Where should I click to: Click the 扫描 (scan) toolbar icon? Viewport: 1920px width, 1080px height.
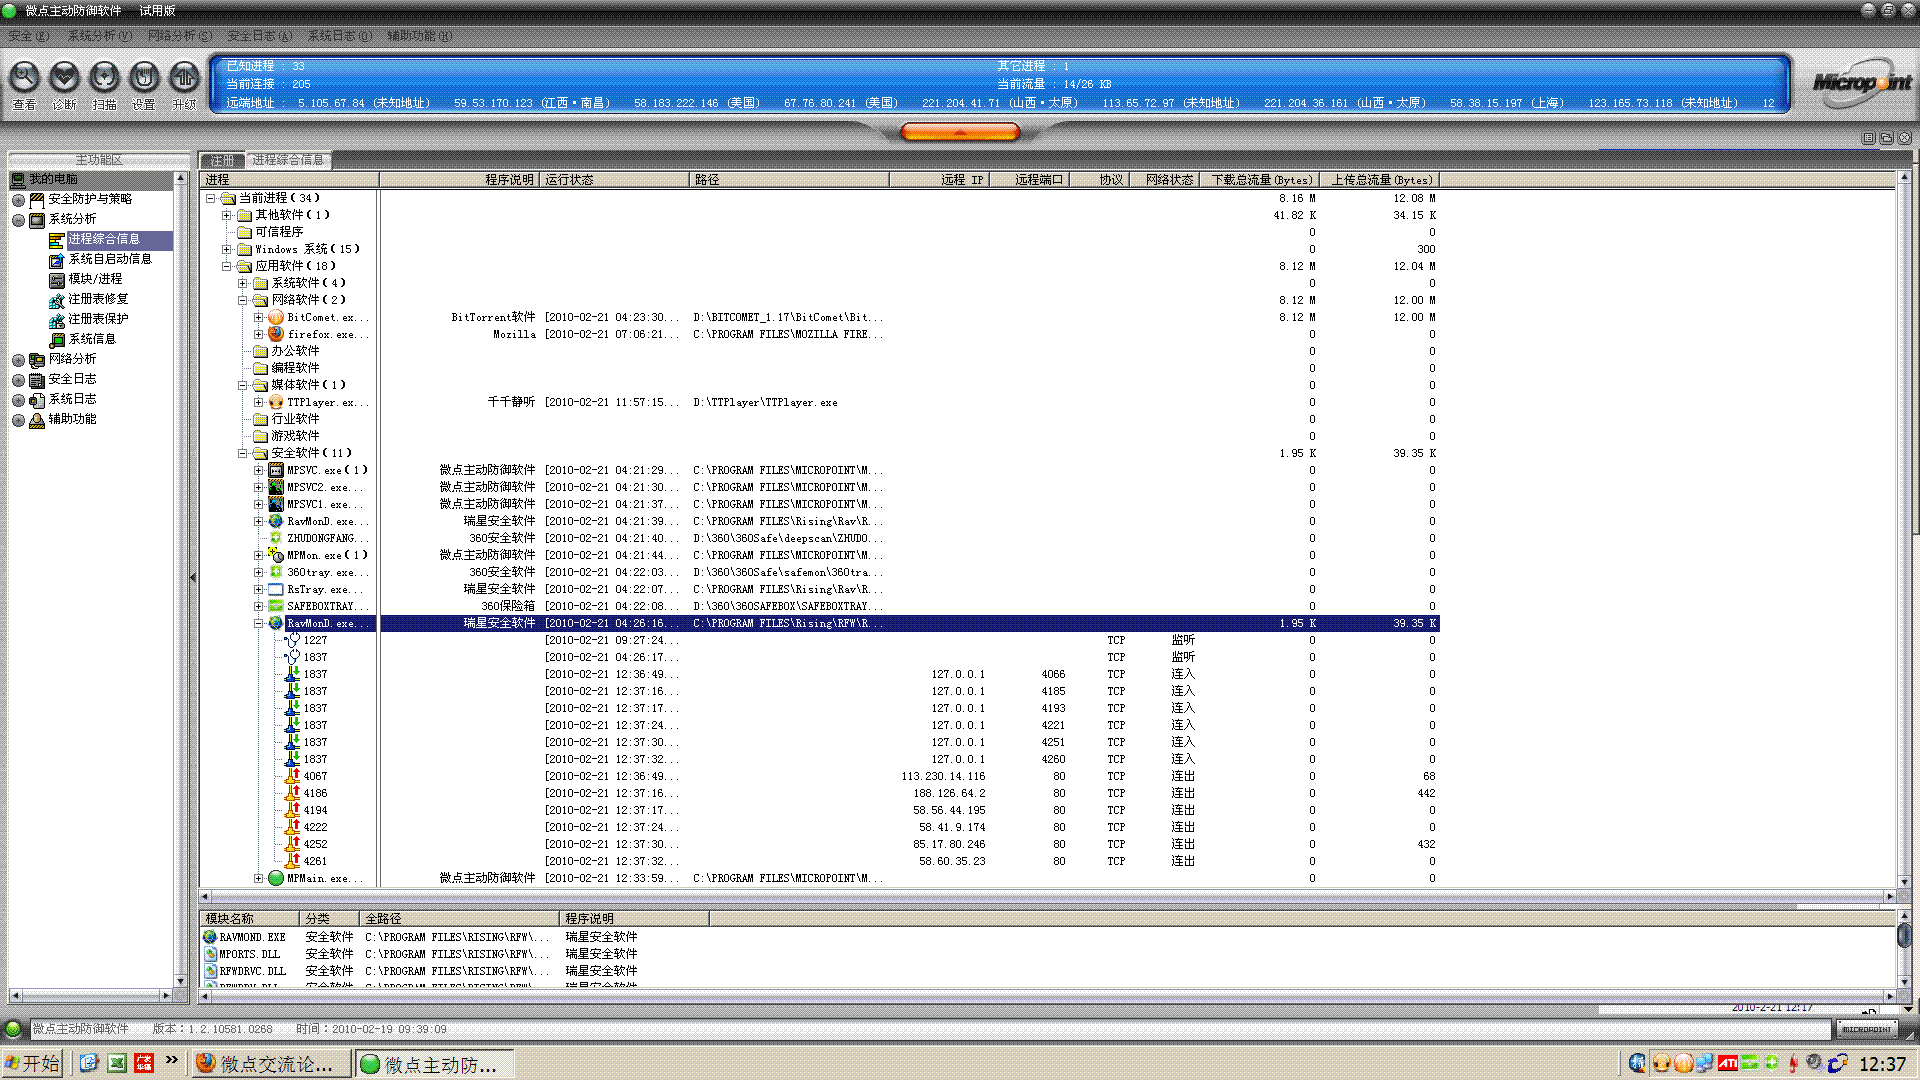coord(104,77)
